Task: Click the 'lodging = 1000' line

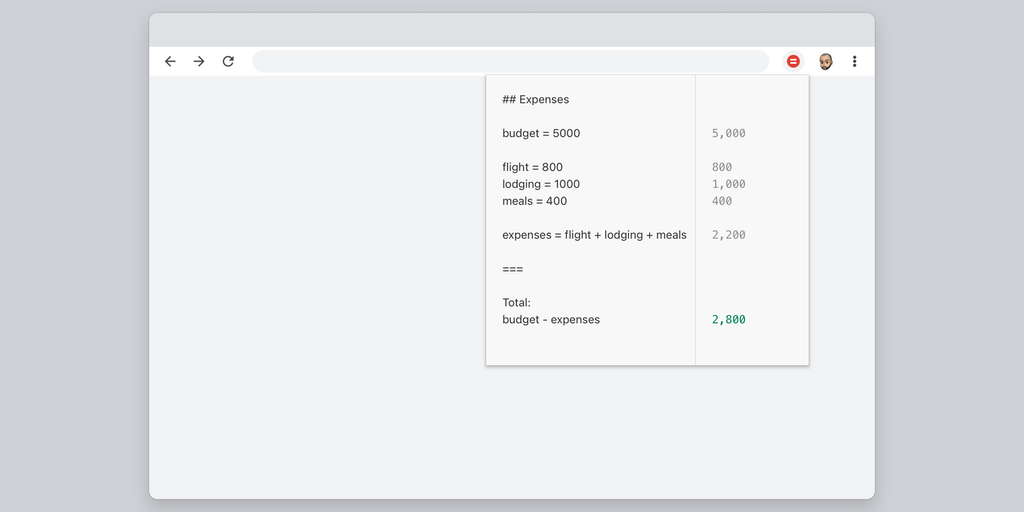Action: tap(541, 184)
